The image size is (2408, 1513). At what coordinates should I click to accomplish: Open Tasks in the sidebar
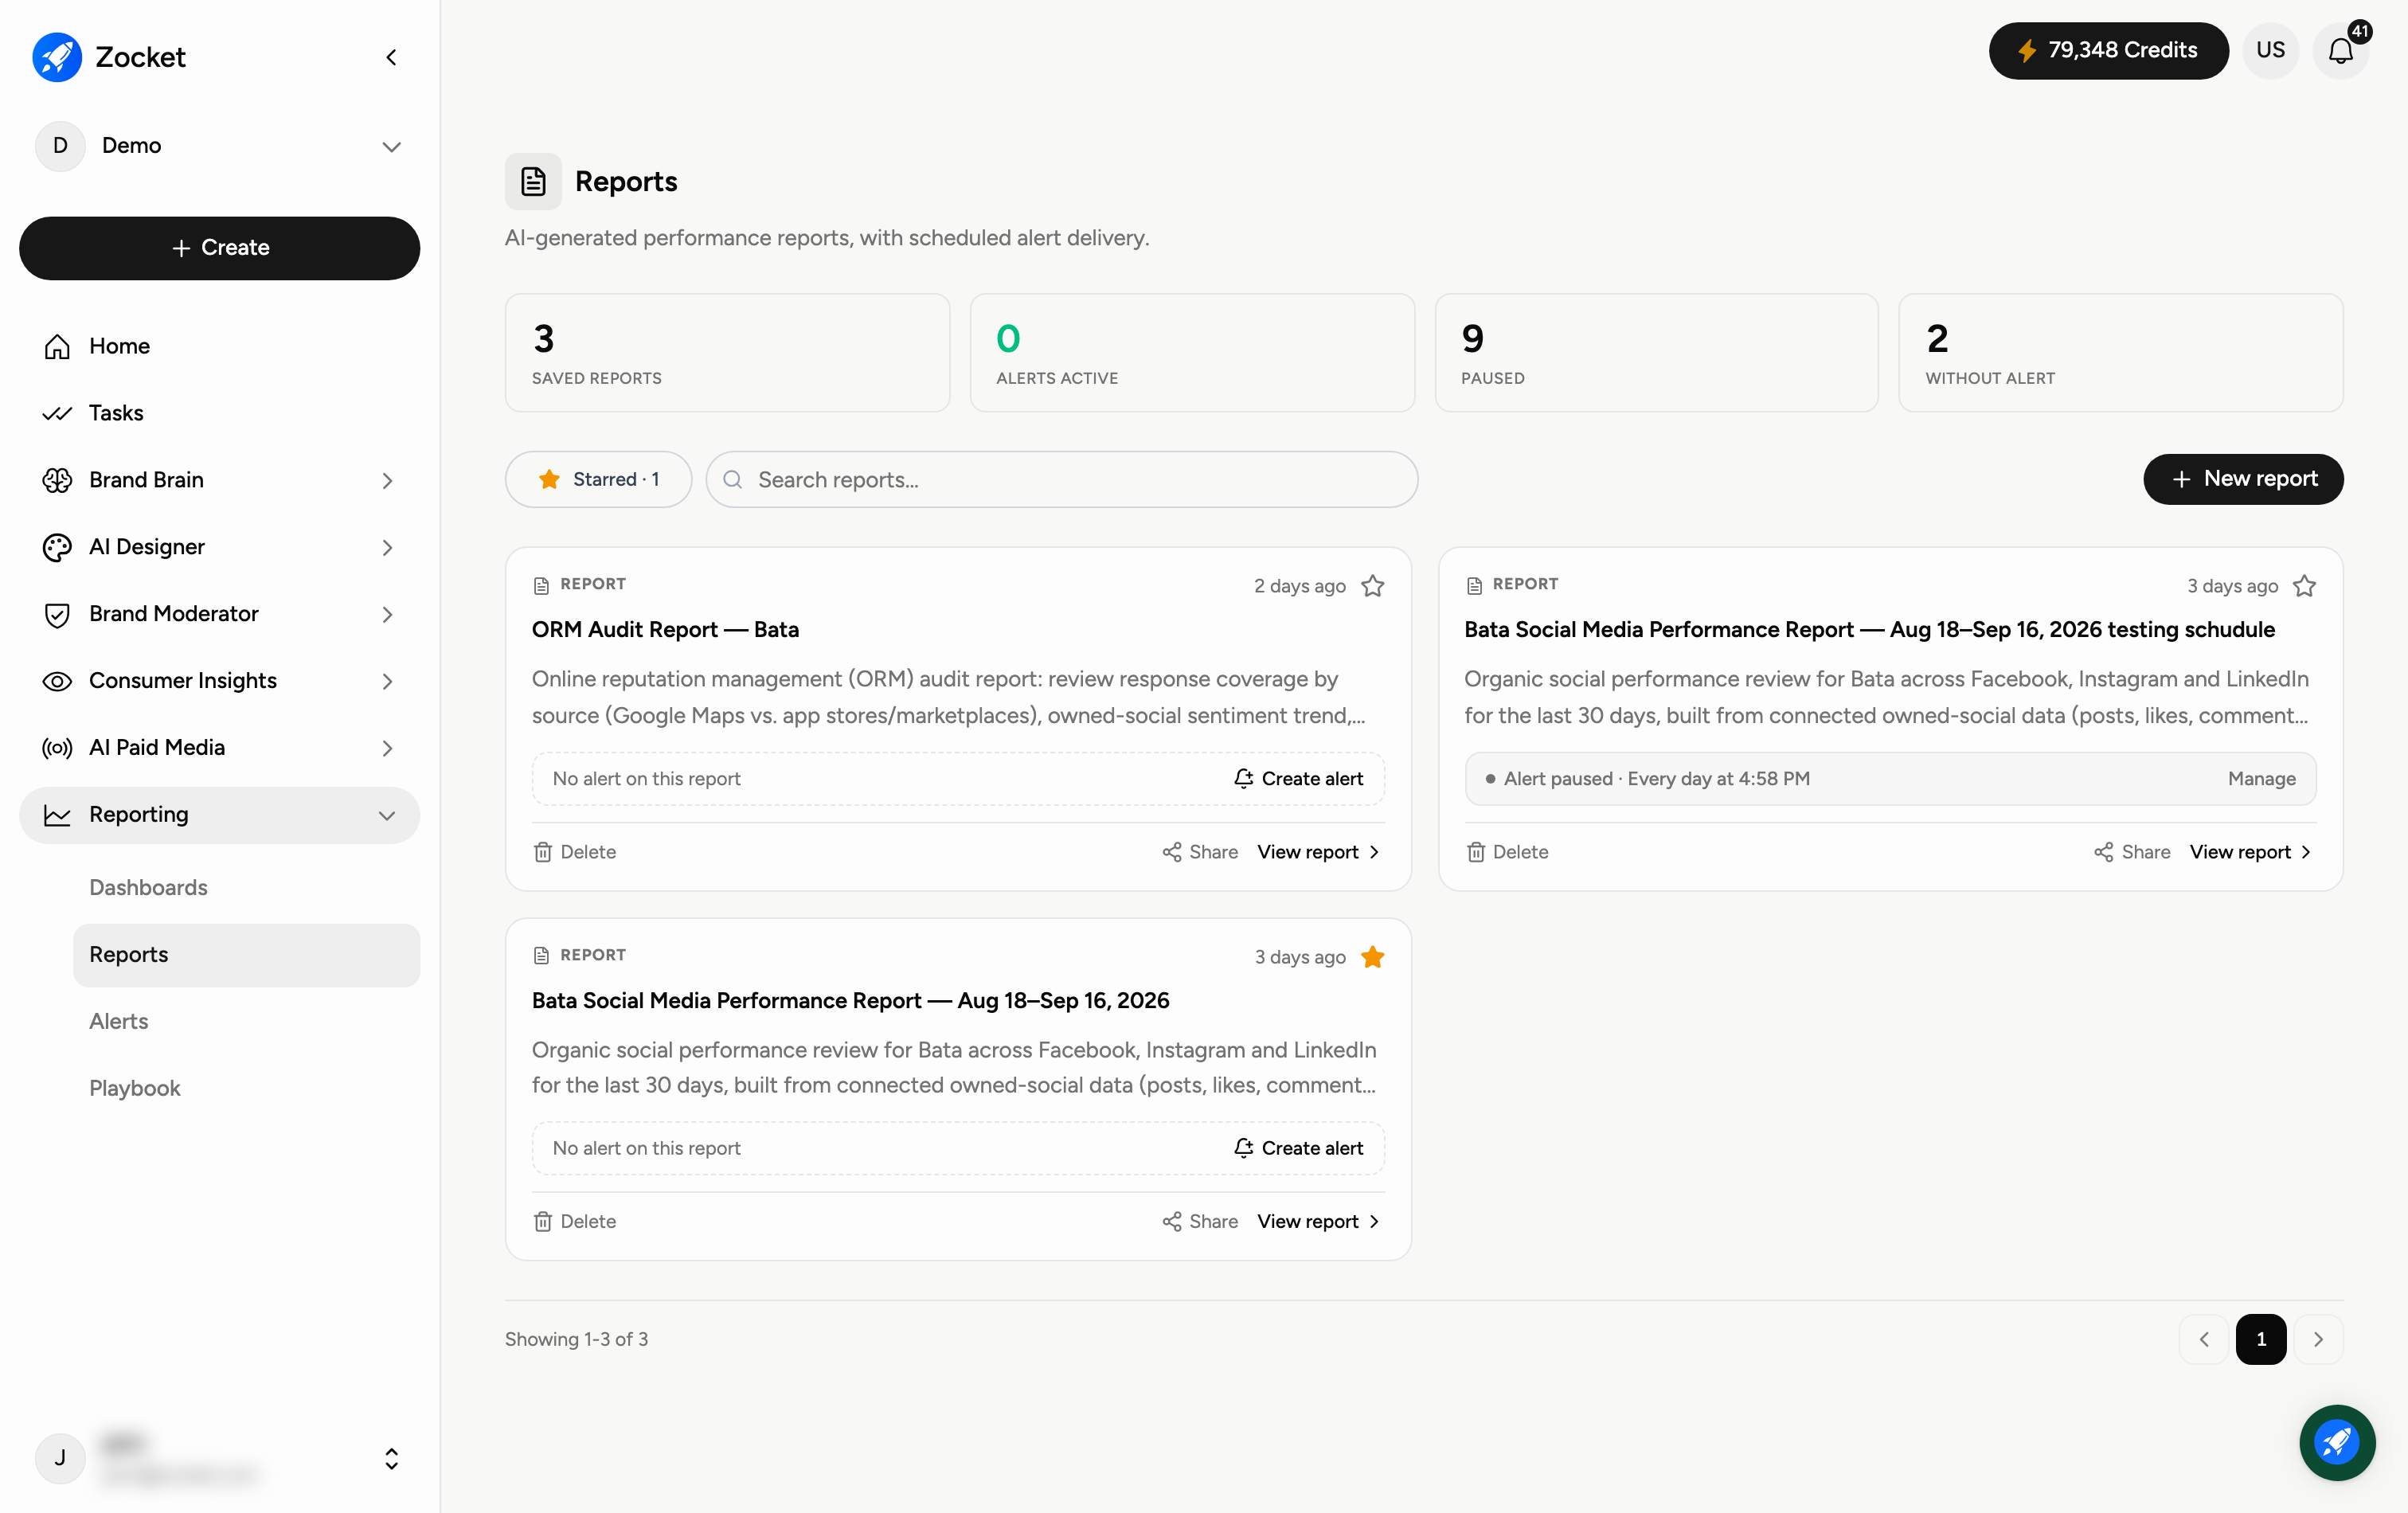tap(219, 413)
